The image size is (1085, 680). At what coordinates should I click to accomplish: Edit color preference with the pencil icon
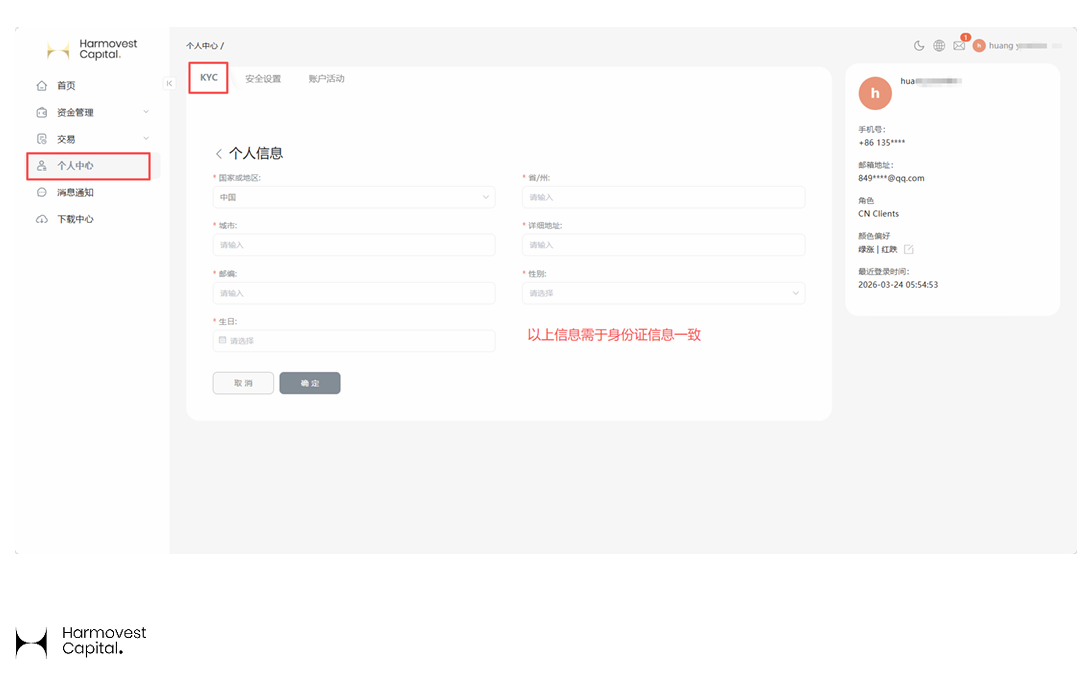909,249
